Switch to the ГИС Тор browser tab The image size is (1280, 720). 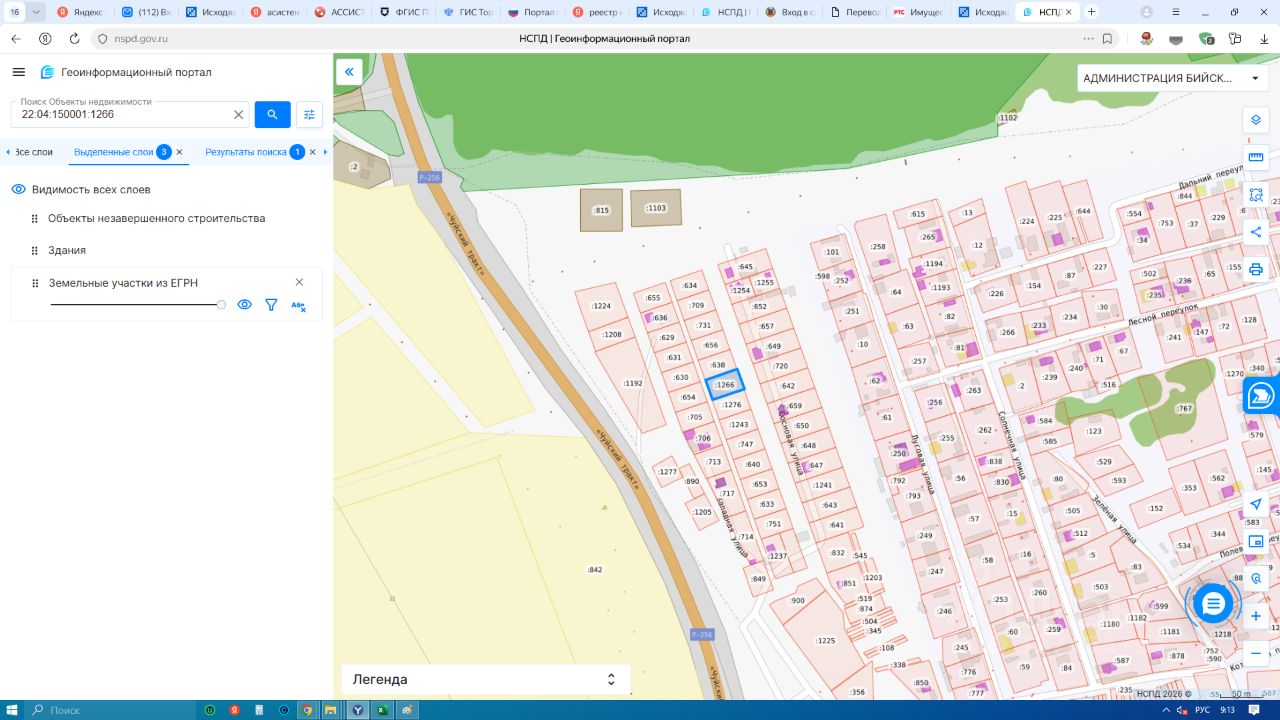click(469, 12)
